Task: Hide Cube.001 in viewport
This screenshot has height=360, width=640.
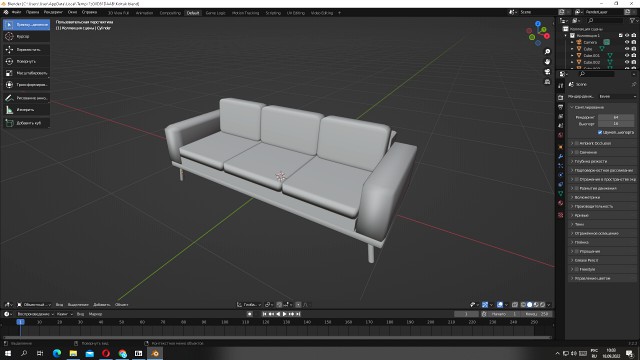Action: pos(627,55)
